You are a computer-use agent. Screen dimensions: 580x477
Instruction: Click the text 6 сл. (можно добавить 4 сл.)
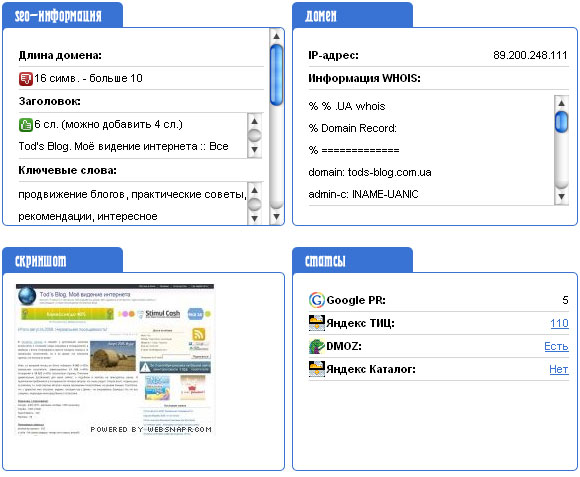108,124
